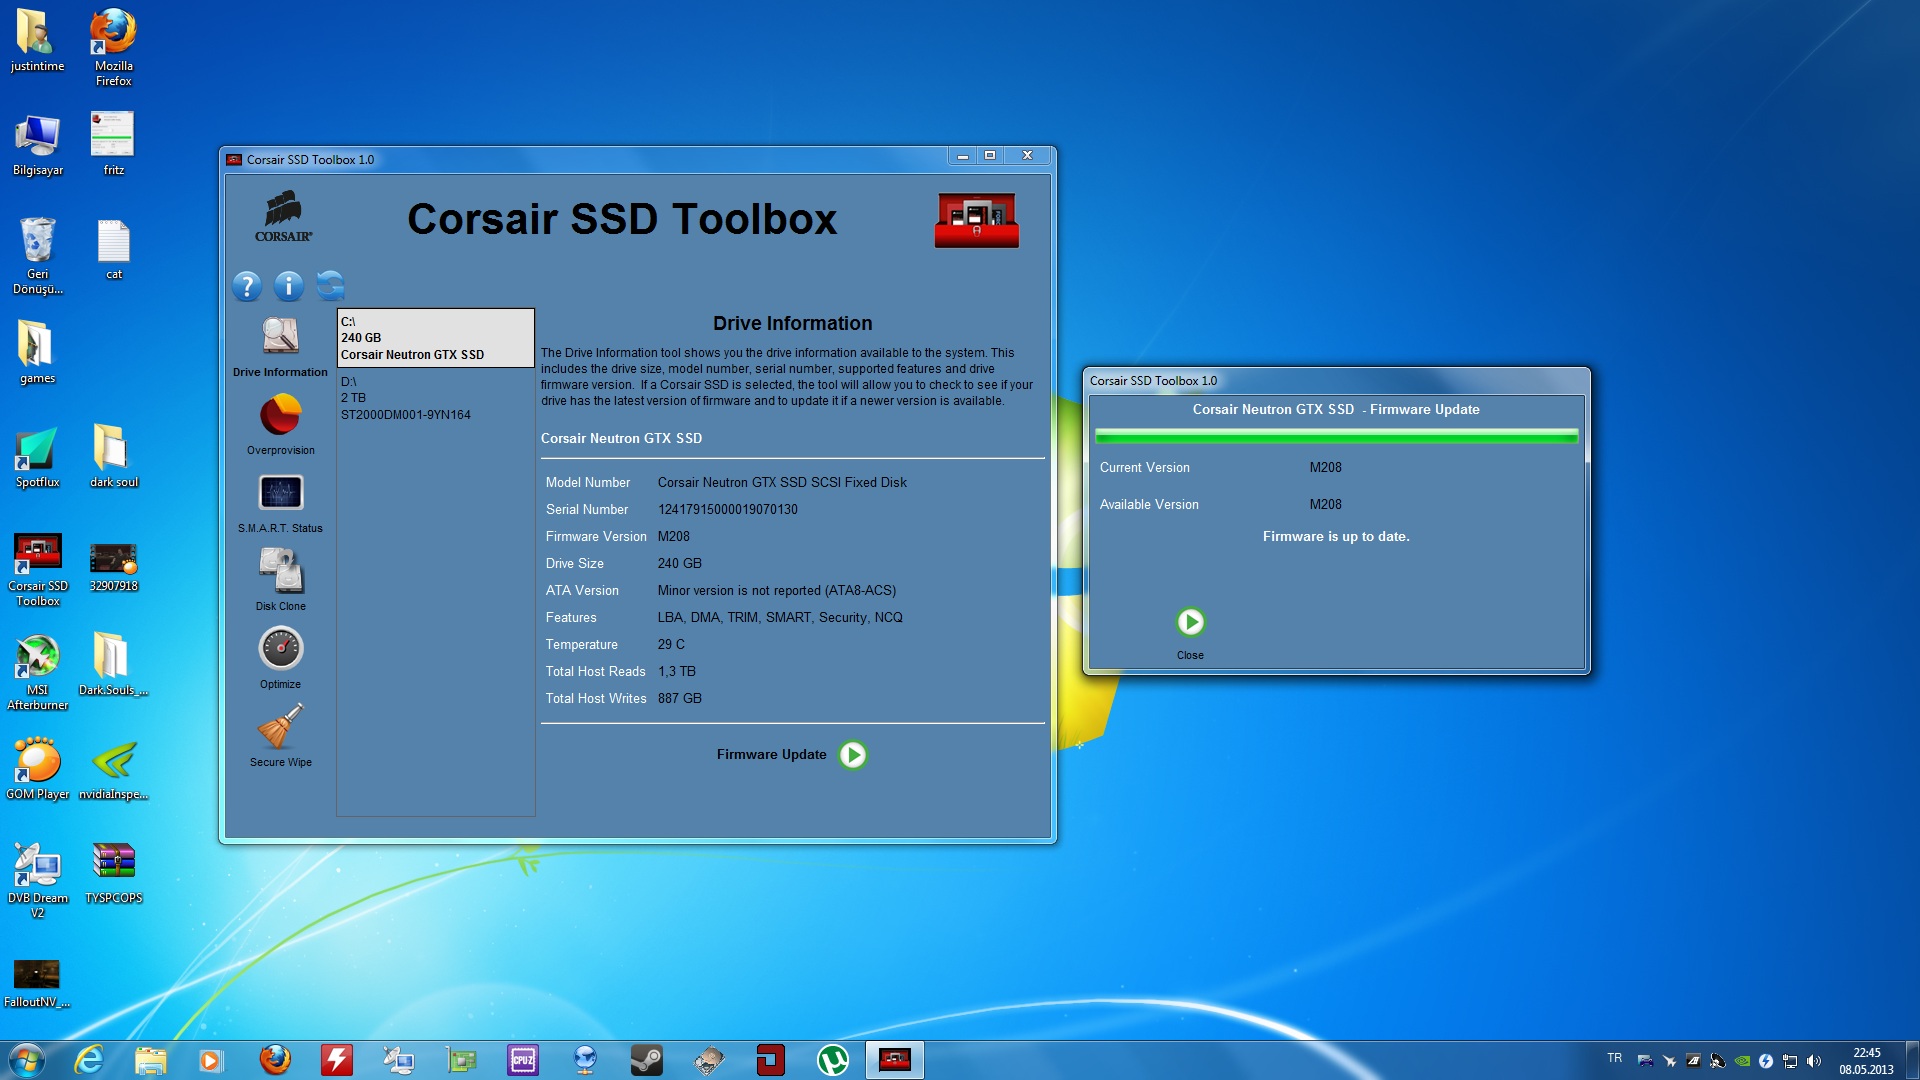Image resolution: width=1920 pixels, height=1080 pixels.
Task: Select D:\ 2 TB ST2000DM001 drive
Action: pyautogui.click(x=435, y=398)
